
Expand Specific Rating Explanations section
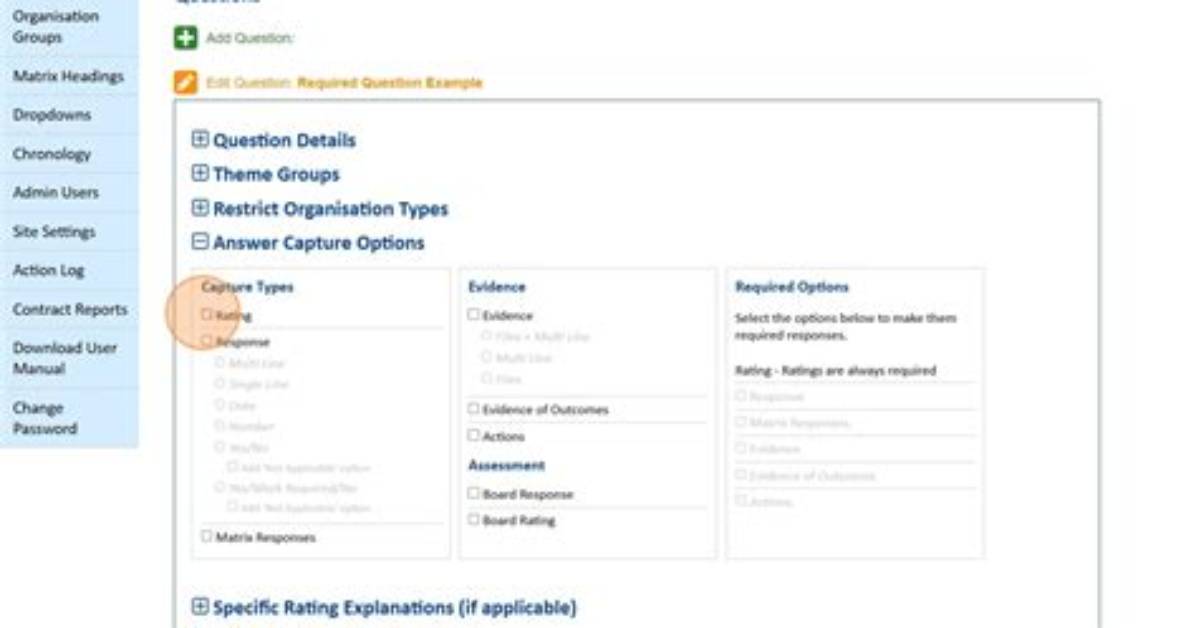200,607
